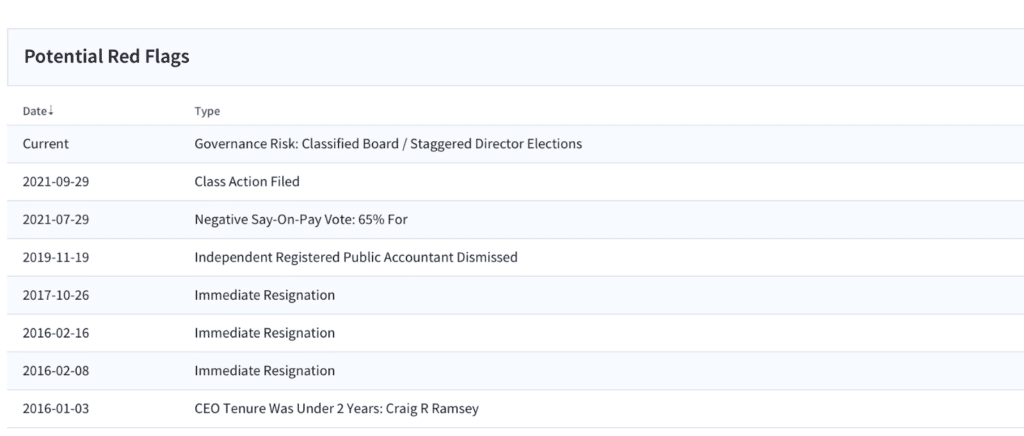This screenshot has height=436, width=1024.
Task: Select the 2016-02-16 date cell
Action: (56, 333)
